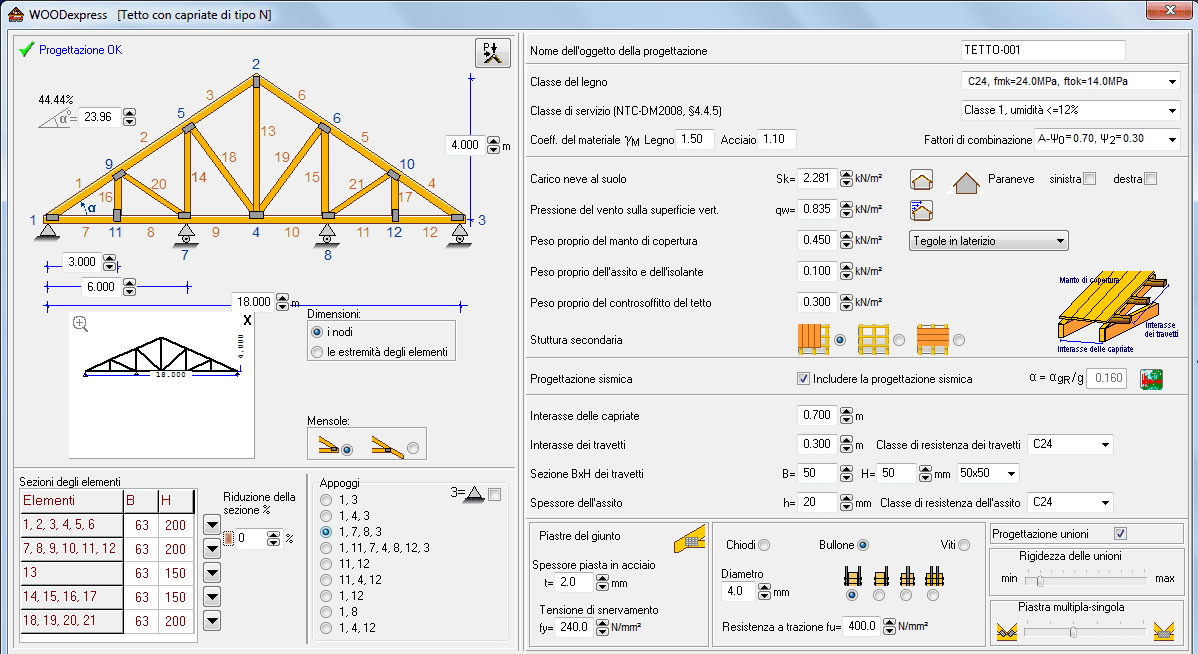
Task: Click the multiple plate icon left of slider
Action: point(1007,632)
